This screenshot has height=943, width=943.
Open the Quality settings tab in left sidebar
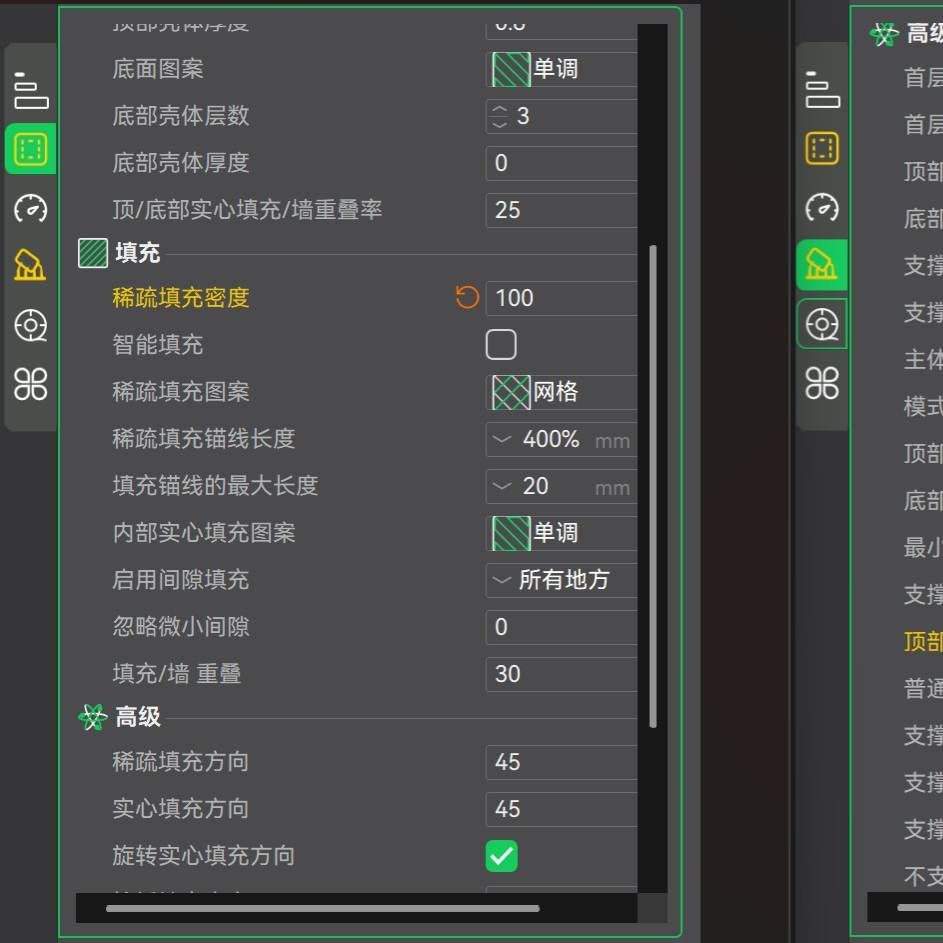click(31, 91)
